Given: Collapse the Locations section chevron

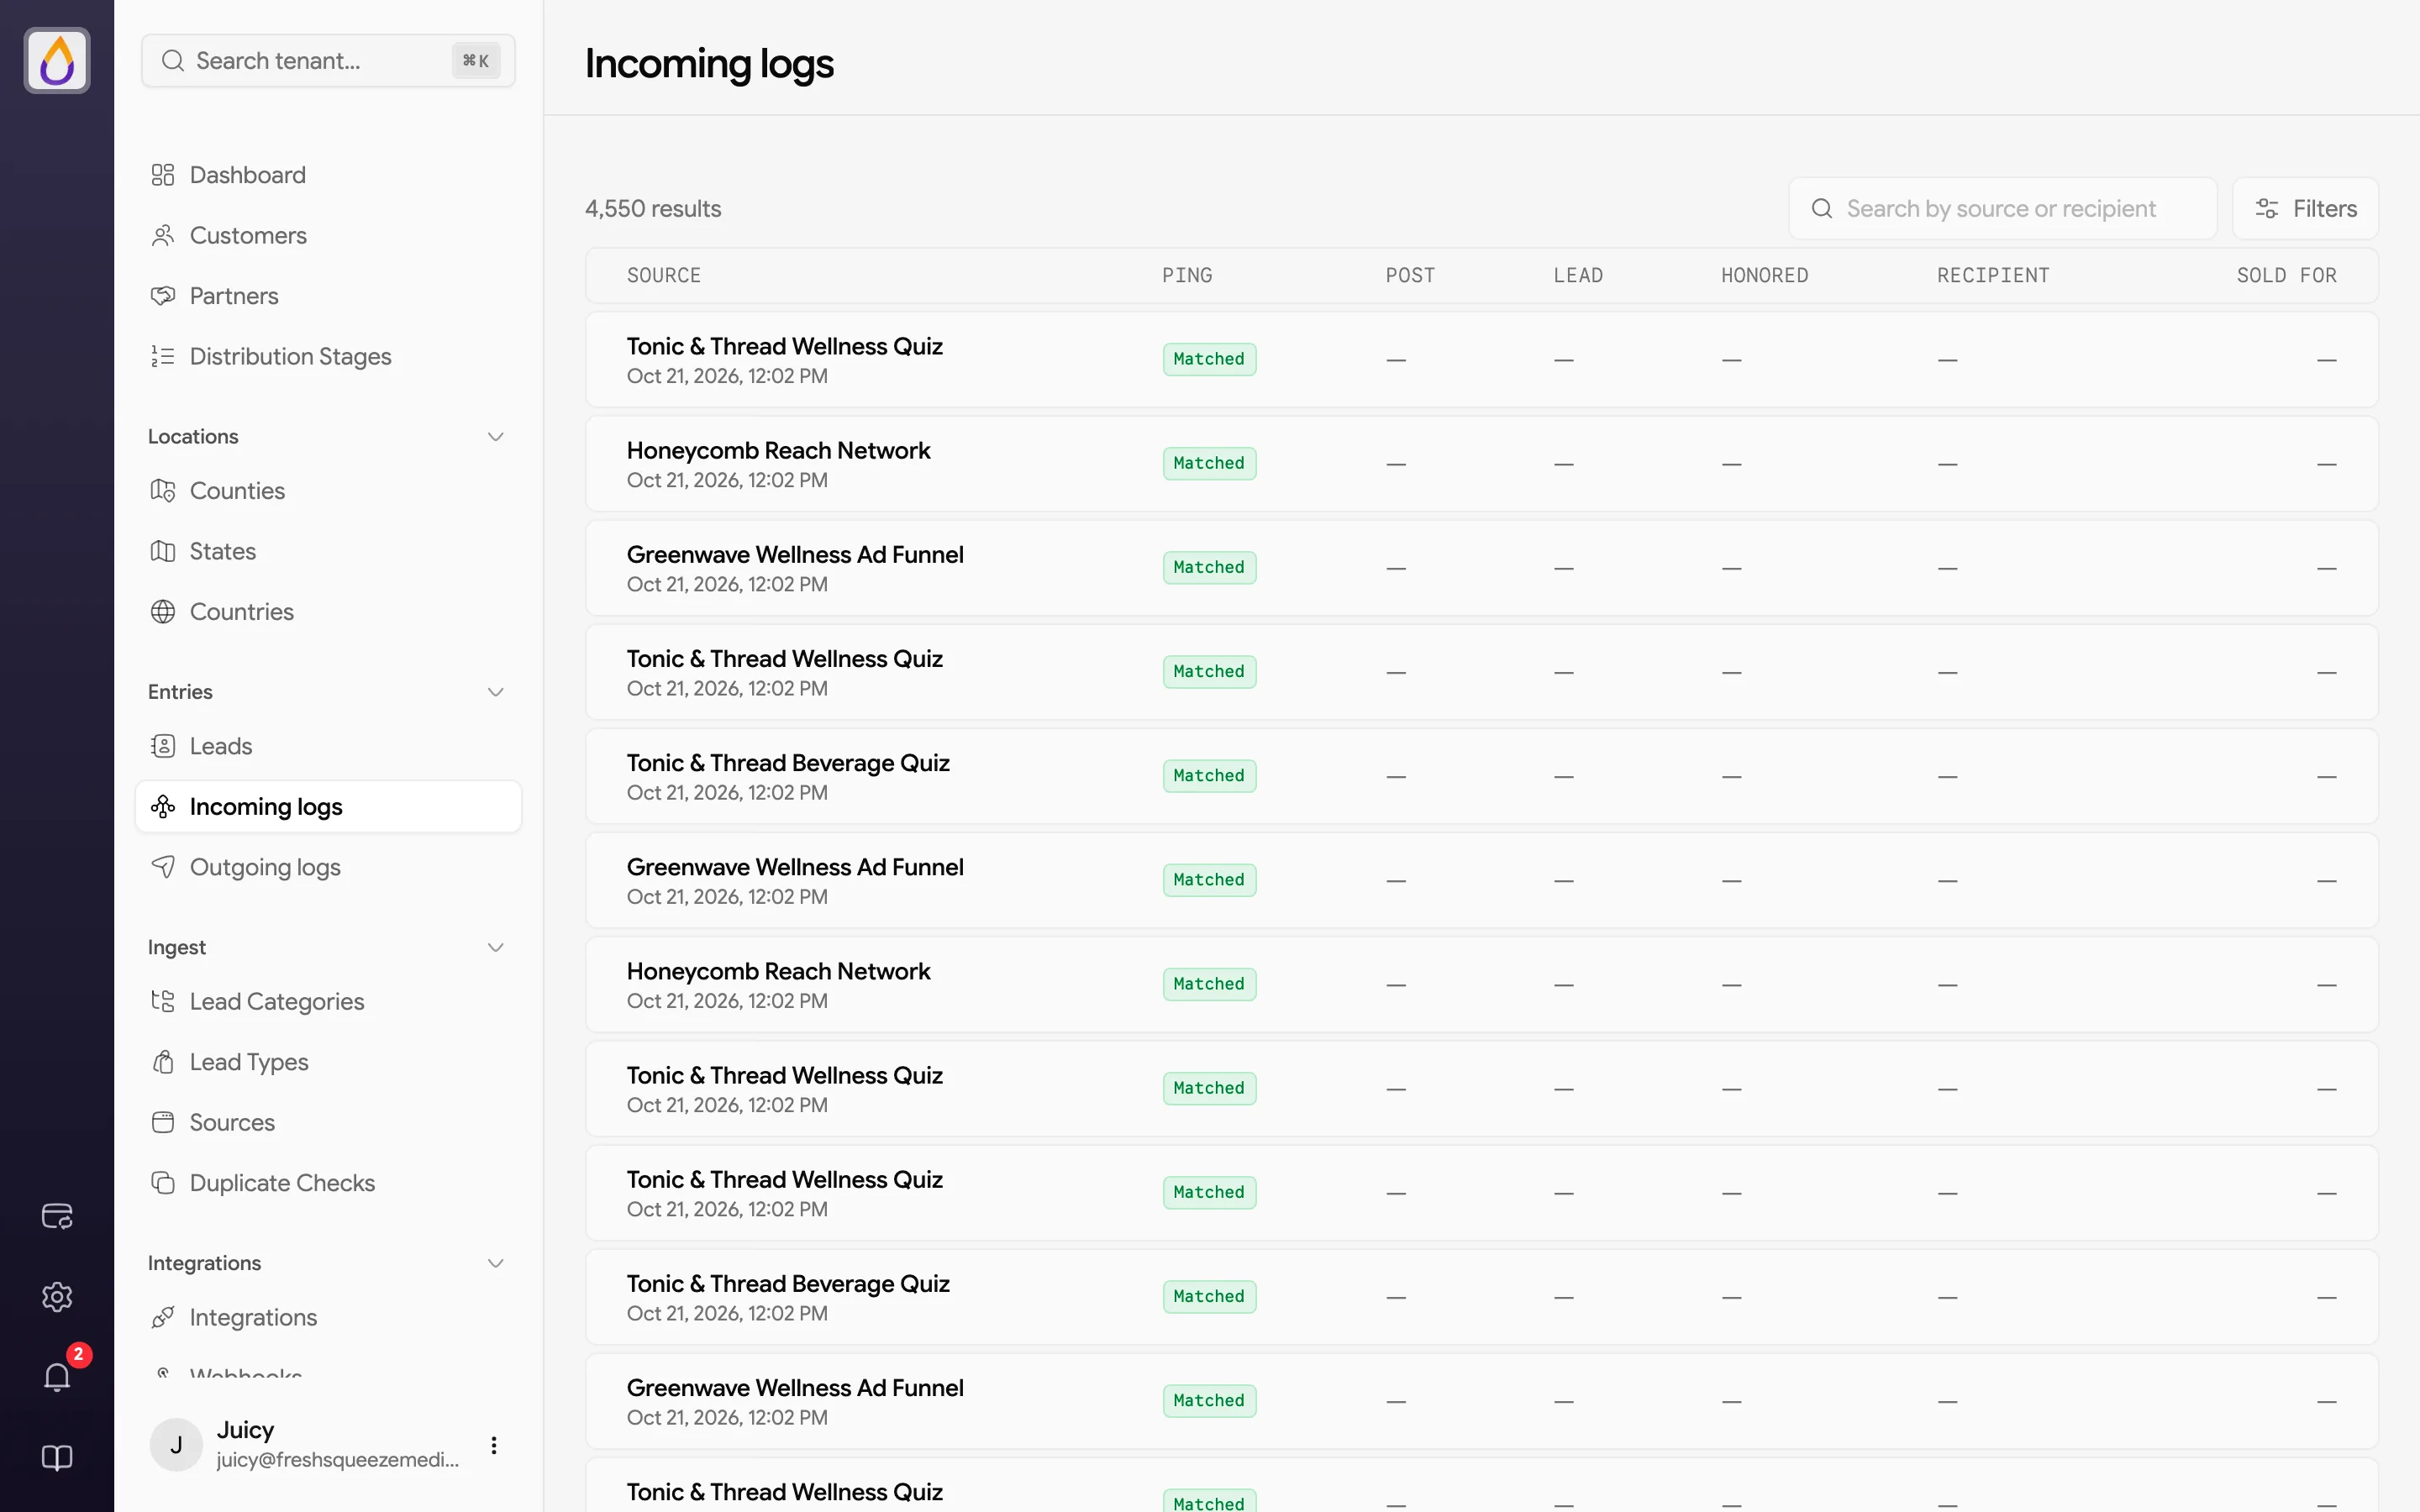Looking at the screenshot, I should click(495, 437).
